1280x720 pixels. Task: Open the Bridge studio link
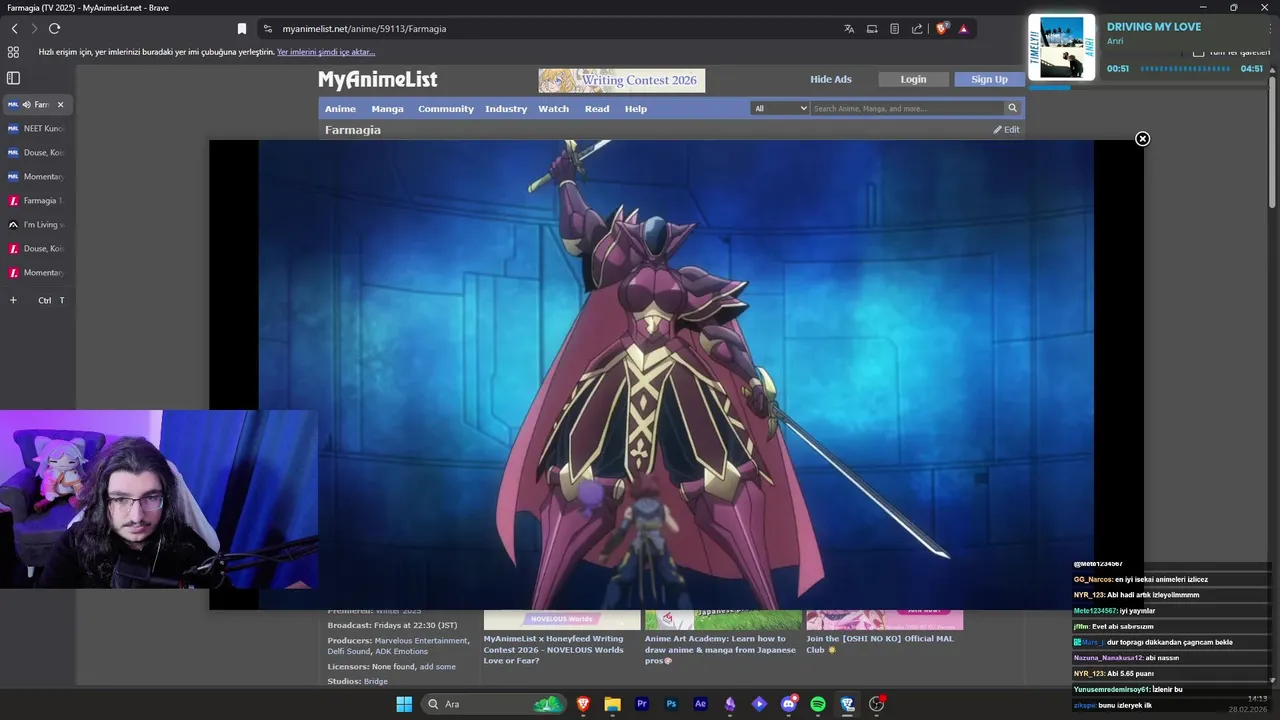coord(376,681)
